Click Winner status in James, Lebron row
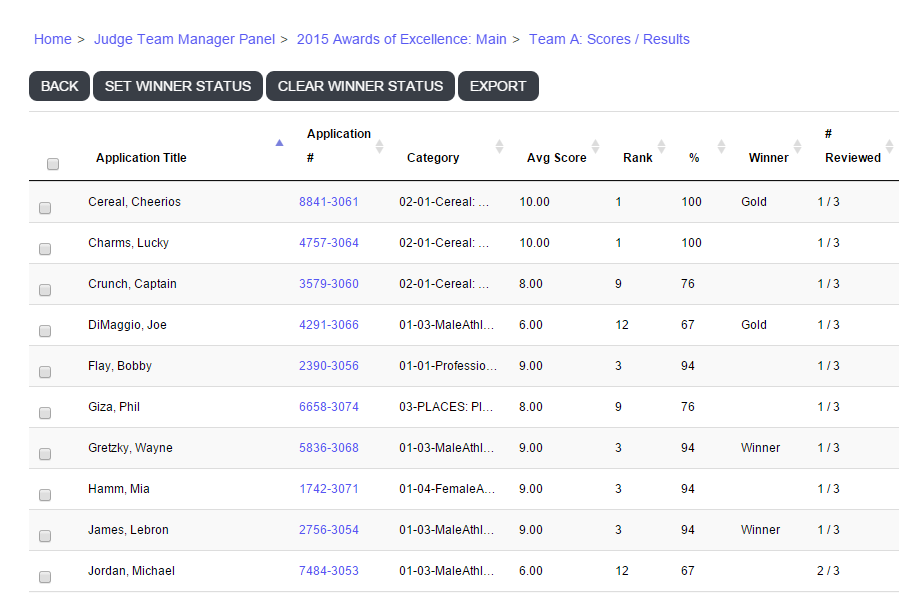 760,530
